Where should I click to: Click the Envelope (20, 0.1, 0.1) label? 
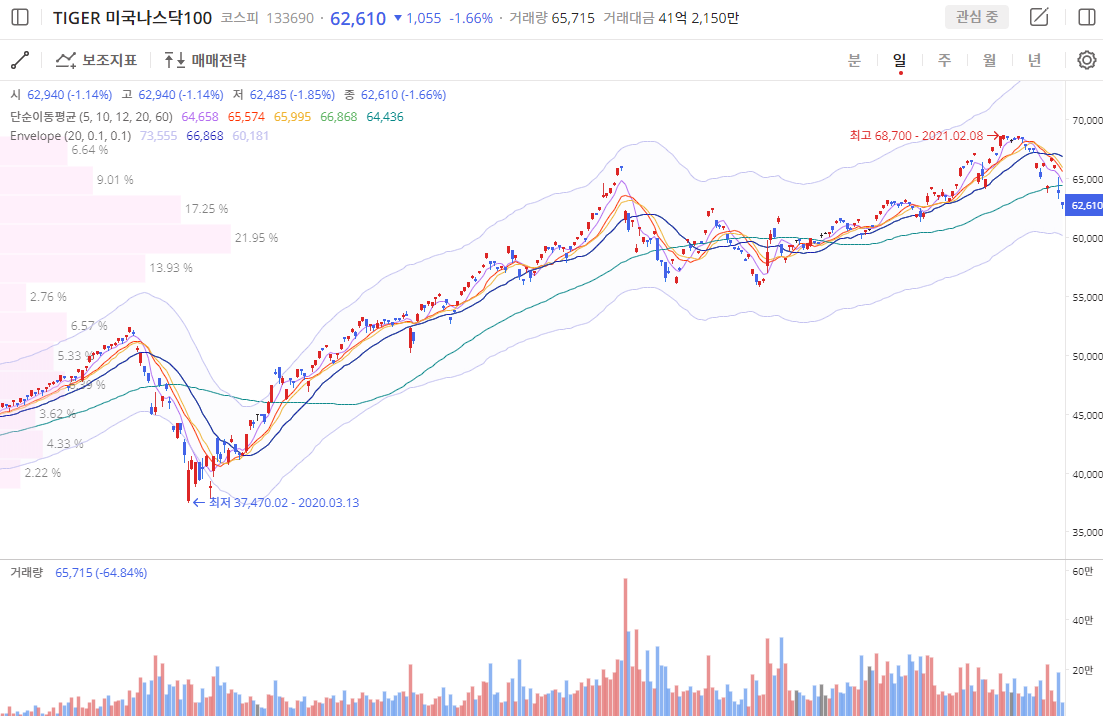(x=70, y=136)
